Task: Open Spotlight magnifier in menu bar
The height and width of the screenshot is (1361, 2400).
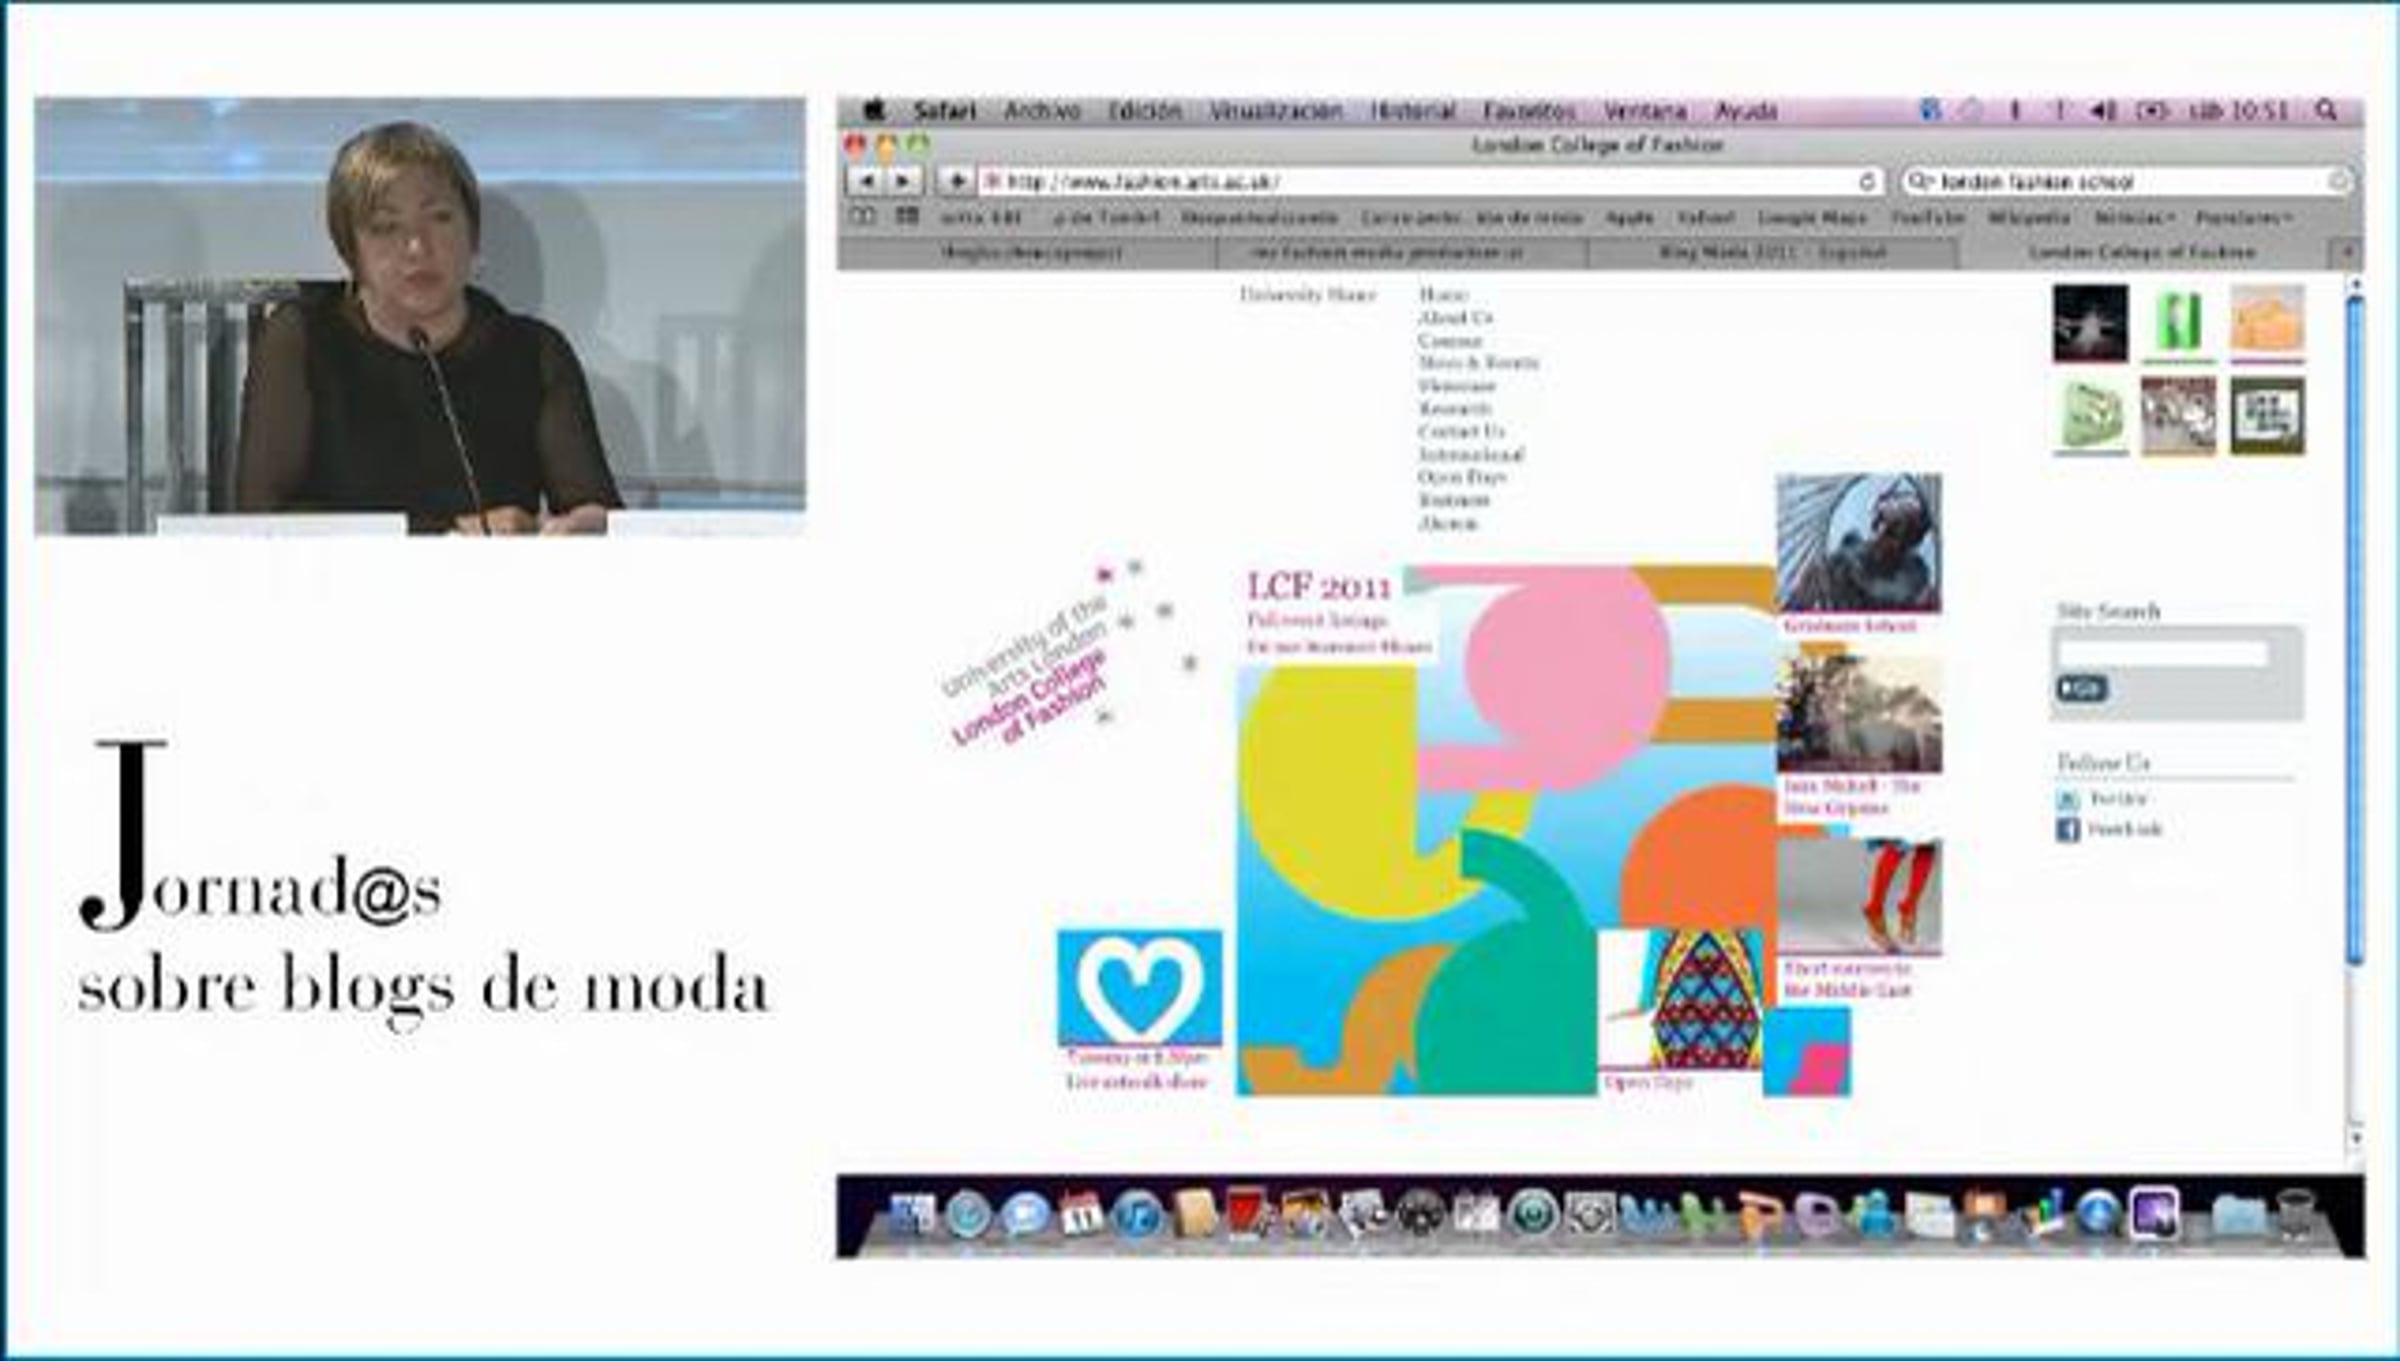Action: 2326,110
